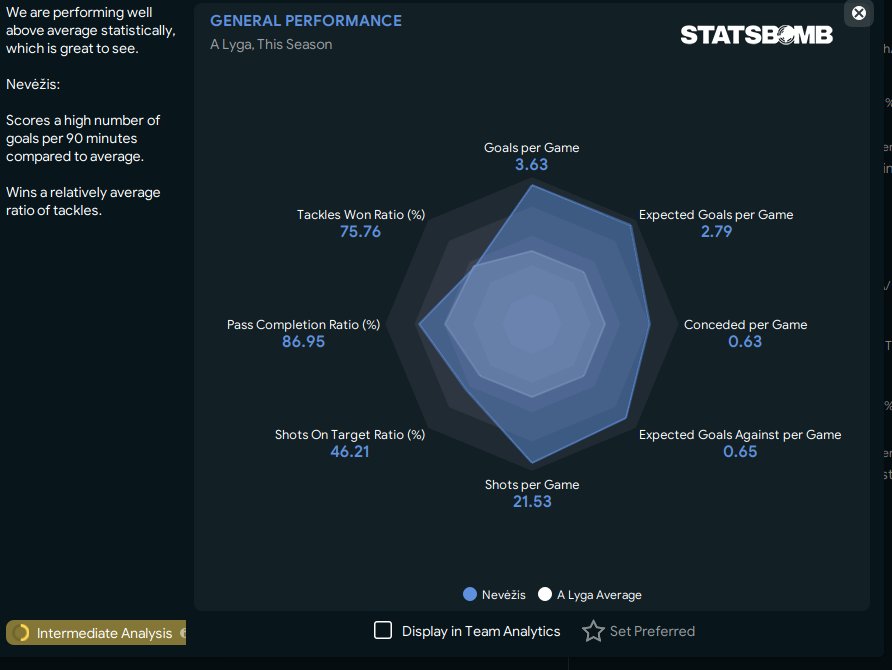Select the Goals per Game axis label
Image resolution: width=892 pixels, height=670 pixels.
[531, 148]
